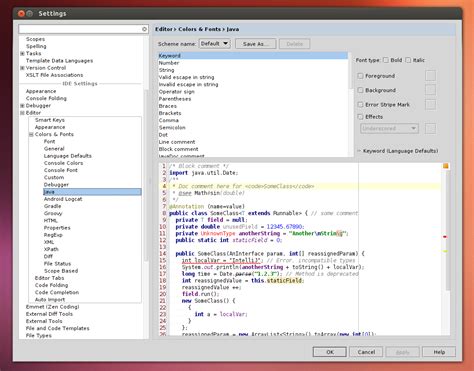Select the Java colors tree item

[x=92, y=192]
